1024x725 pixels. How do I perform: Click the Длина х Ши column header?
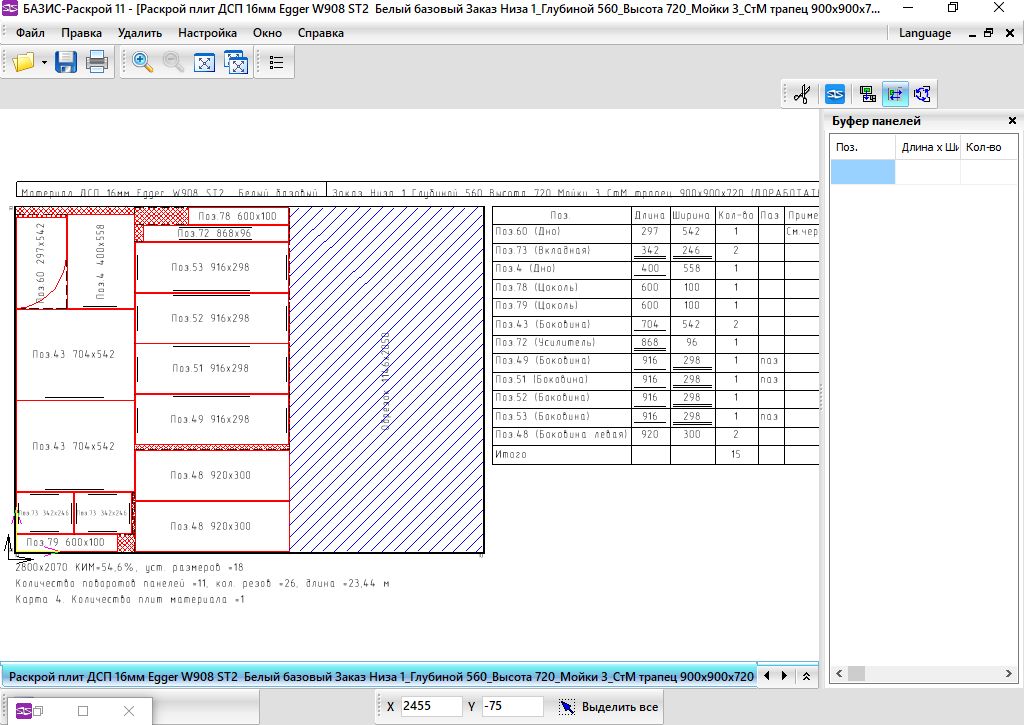point(927,147)
